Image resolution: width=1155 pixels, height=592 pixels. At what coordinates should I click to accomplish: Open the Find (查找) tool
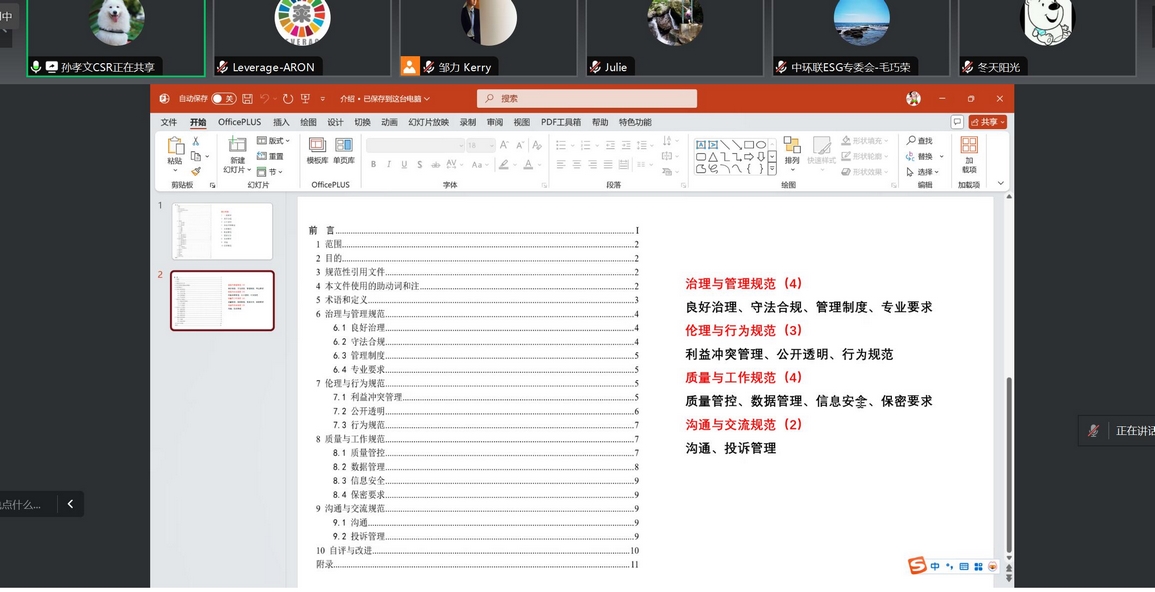[919, 139]
